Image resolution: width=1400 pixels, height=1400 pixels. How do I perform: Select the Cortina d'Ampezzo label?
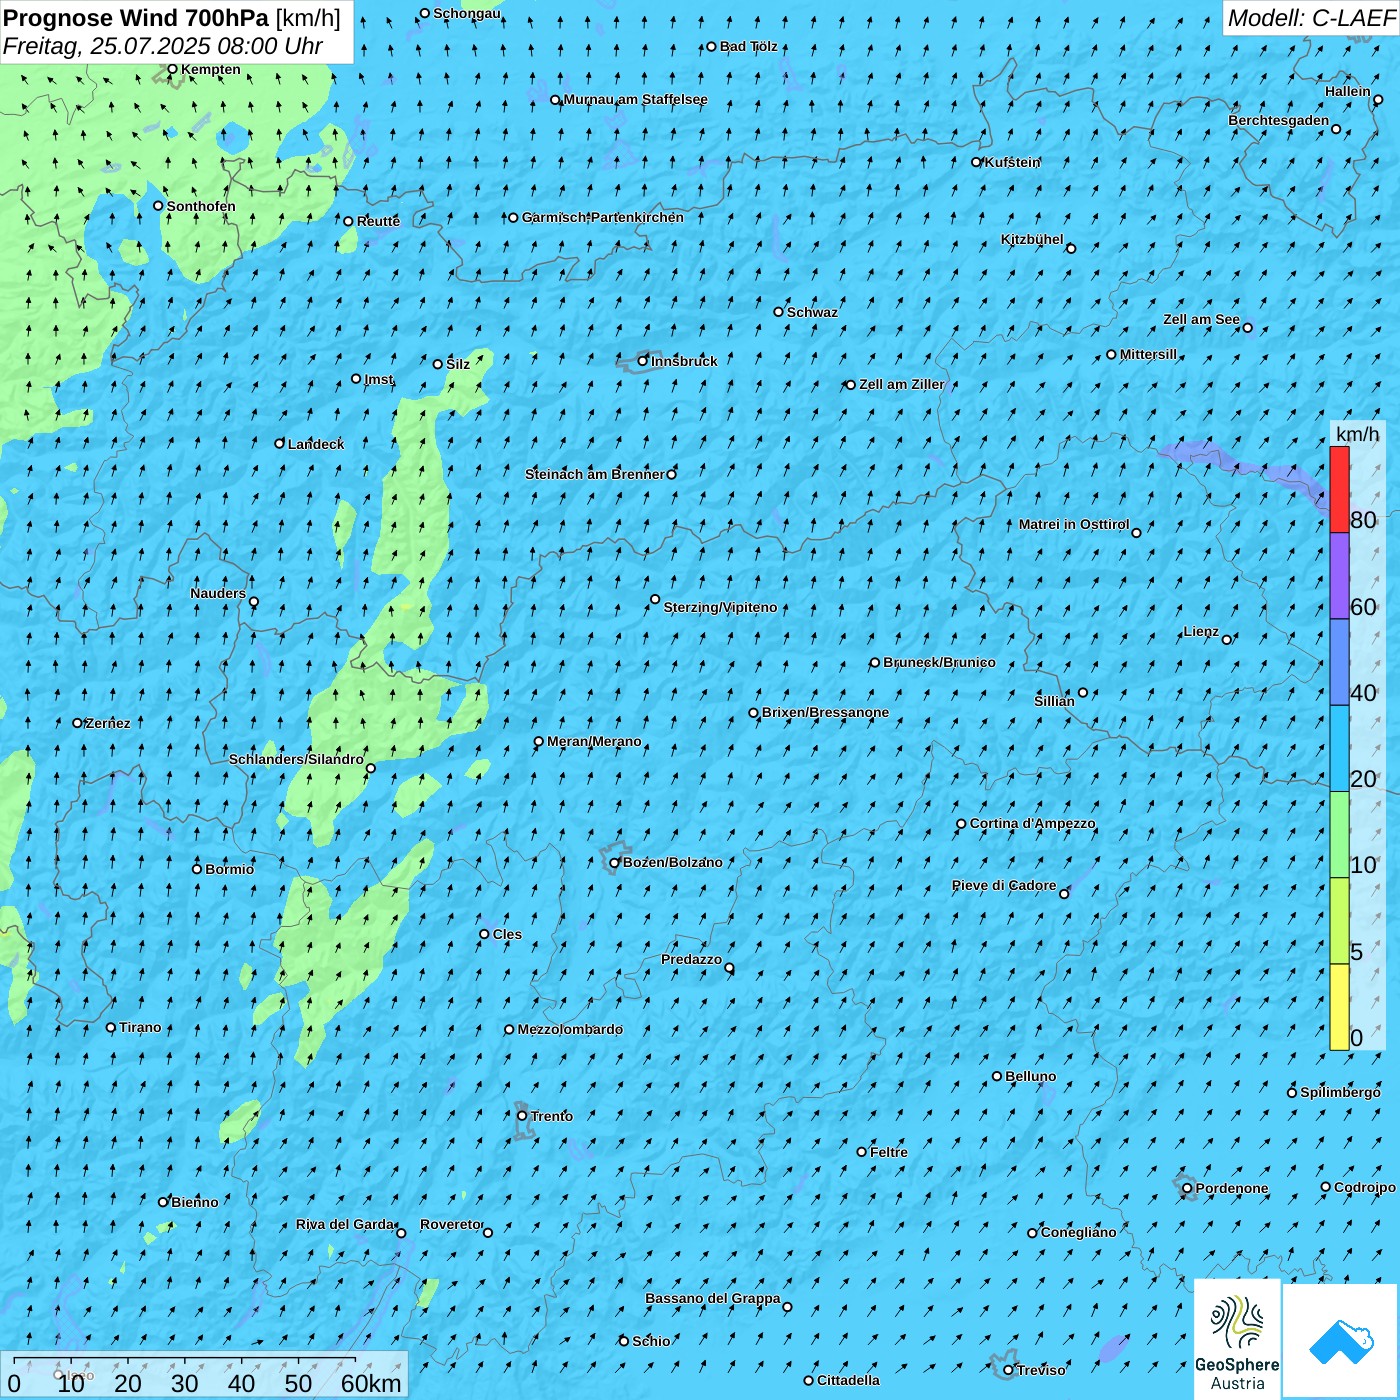pos(1032,823)
